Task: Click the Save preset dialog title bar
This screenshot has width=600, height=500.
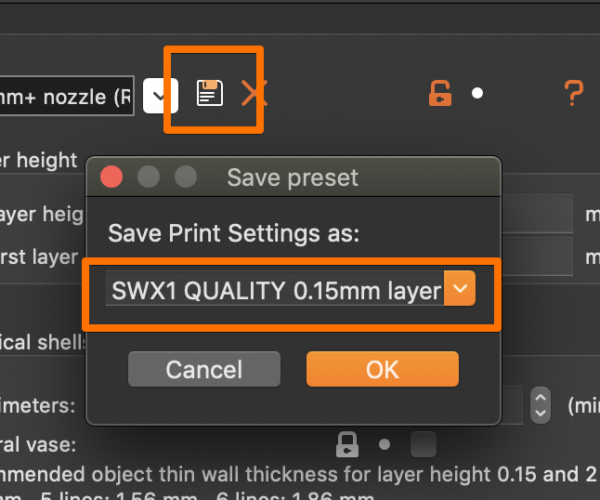Action: [293, 177]
